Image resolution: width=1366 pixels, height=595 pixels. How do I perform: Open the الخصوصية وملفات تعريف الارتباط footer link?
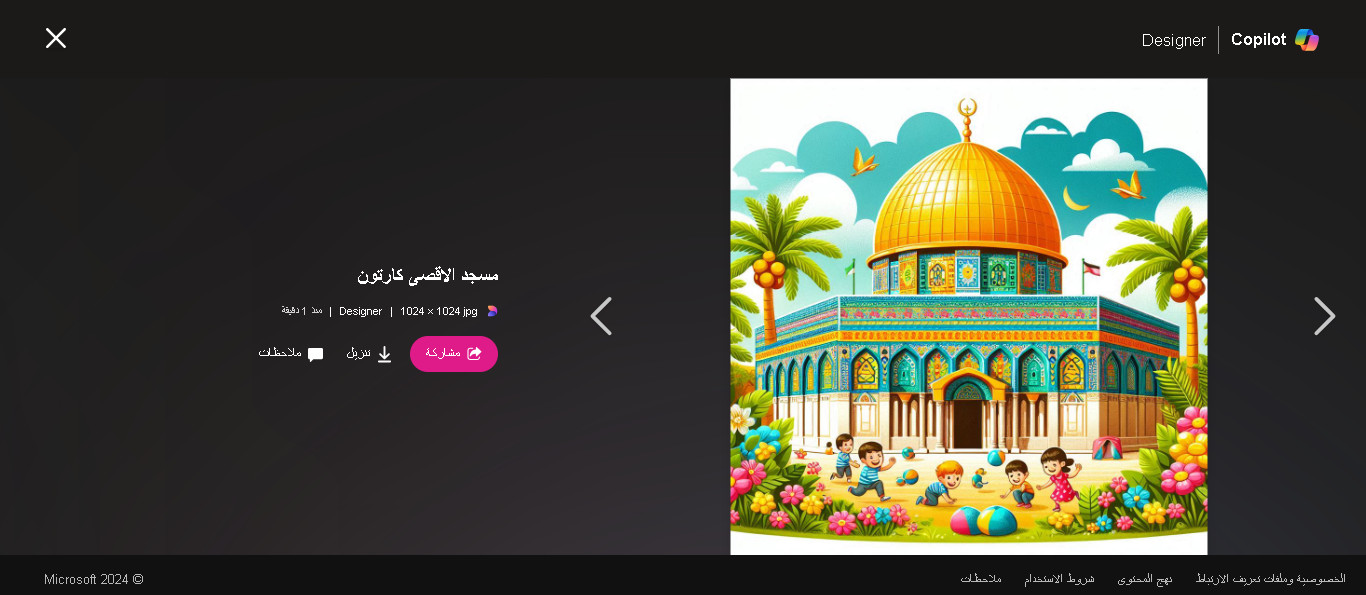coord(1271,579)
